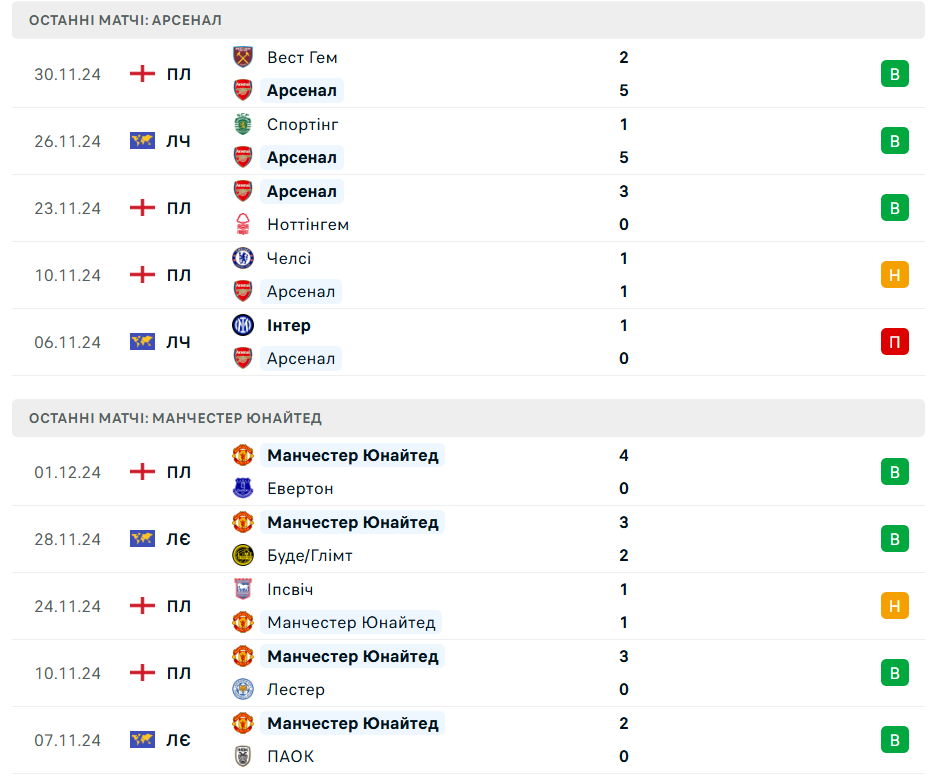
Task: Click the orange draw badge for Chelsea match
Action: coord(894,275)
